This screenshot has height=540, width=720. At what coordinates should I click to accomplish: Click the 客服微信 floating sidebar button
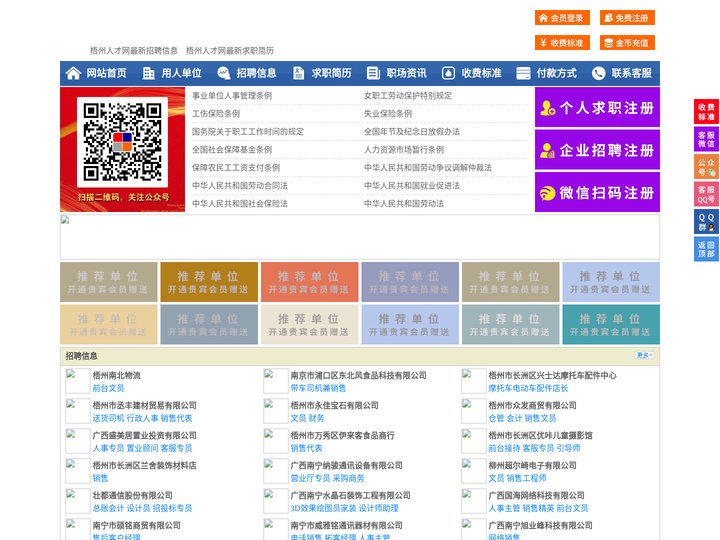(x=706, y=139)
